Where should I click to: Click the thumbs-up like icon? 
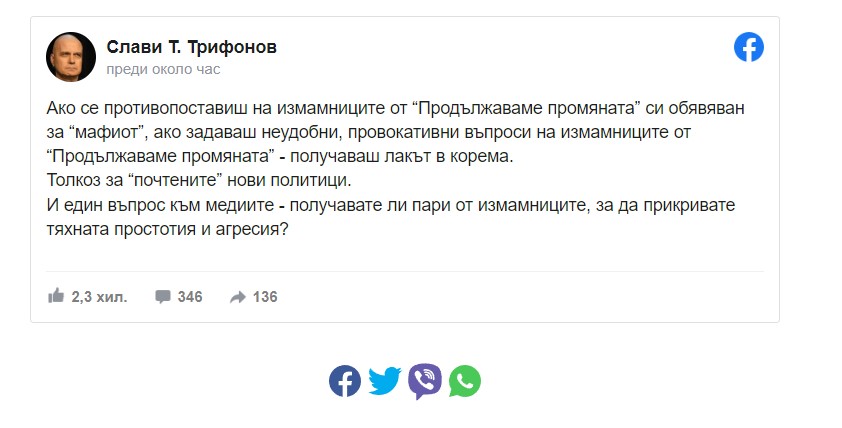click(x=56, y=296)
